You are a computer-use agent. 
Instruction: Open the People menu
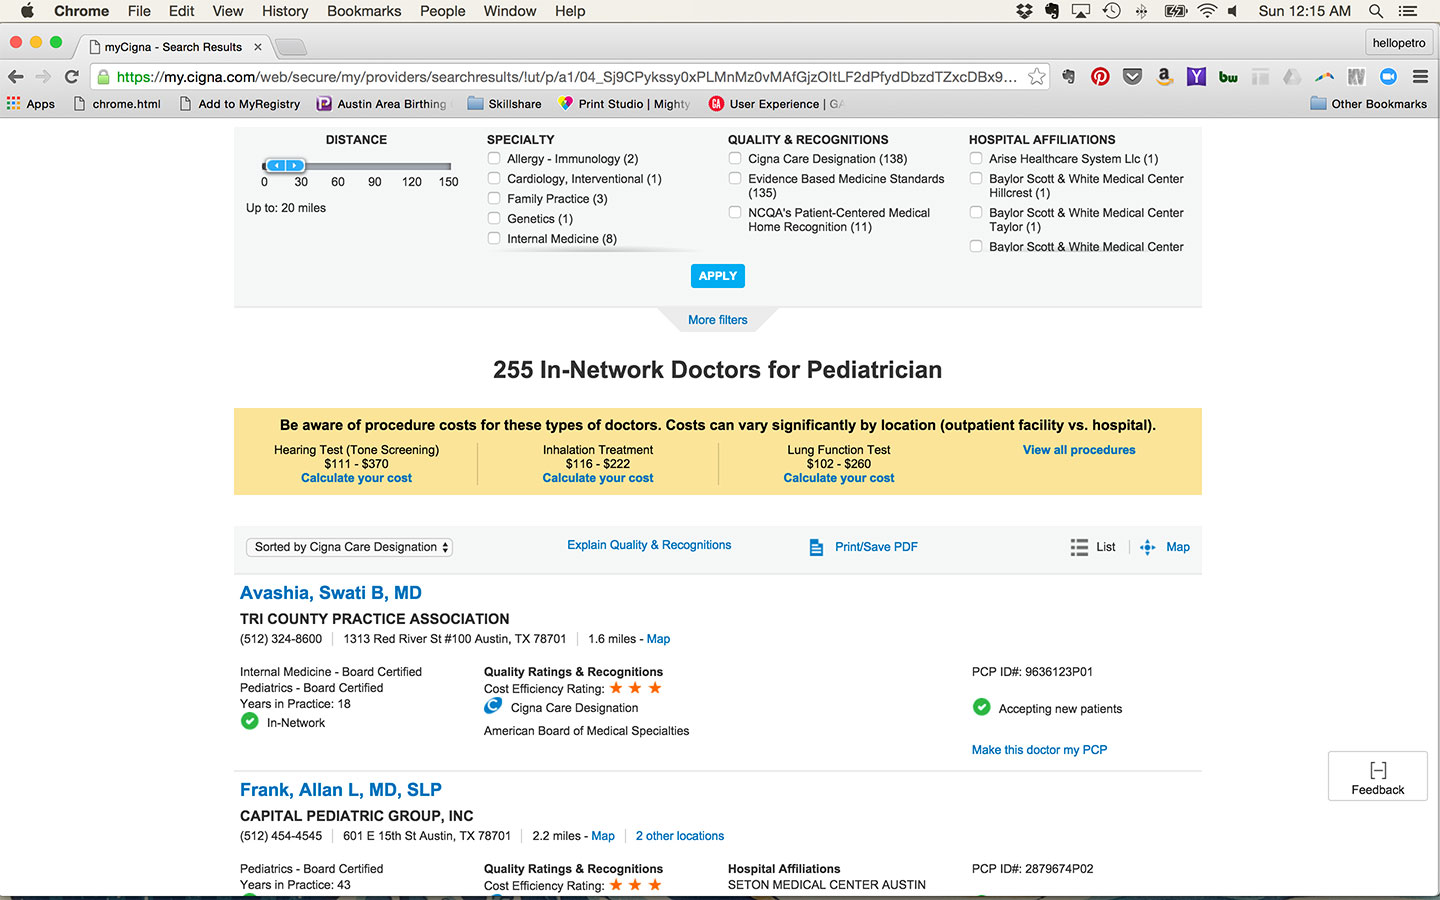click(x=443, y=11)
